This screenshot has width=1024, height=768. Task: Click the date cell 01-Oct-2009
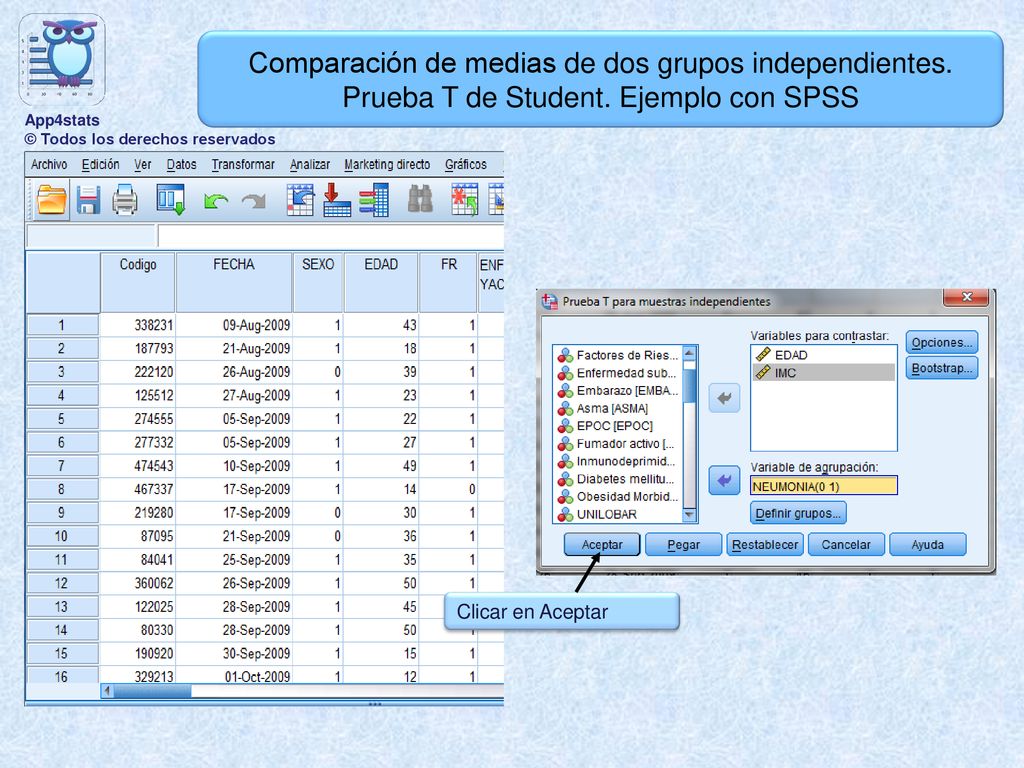[x=234, y=675]
